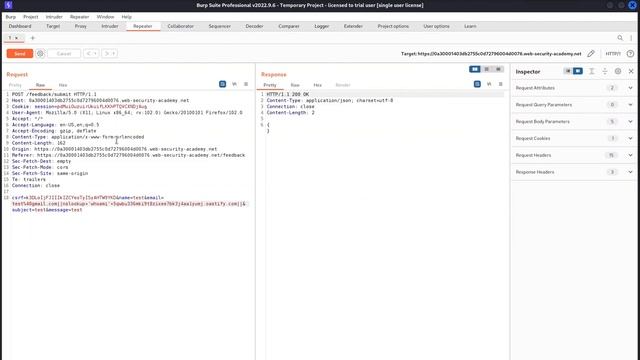Click the Cancel button
The height and width of the screenshot is (360, 640).
64,53
